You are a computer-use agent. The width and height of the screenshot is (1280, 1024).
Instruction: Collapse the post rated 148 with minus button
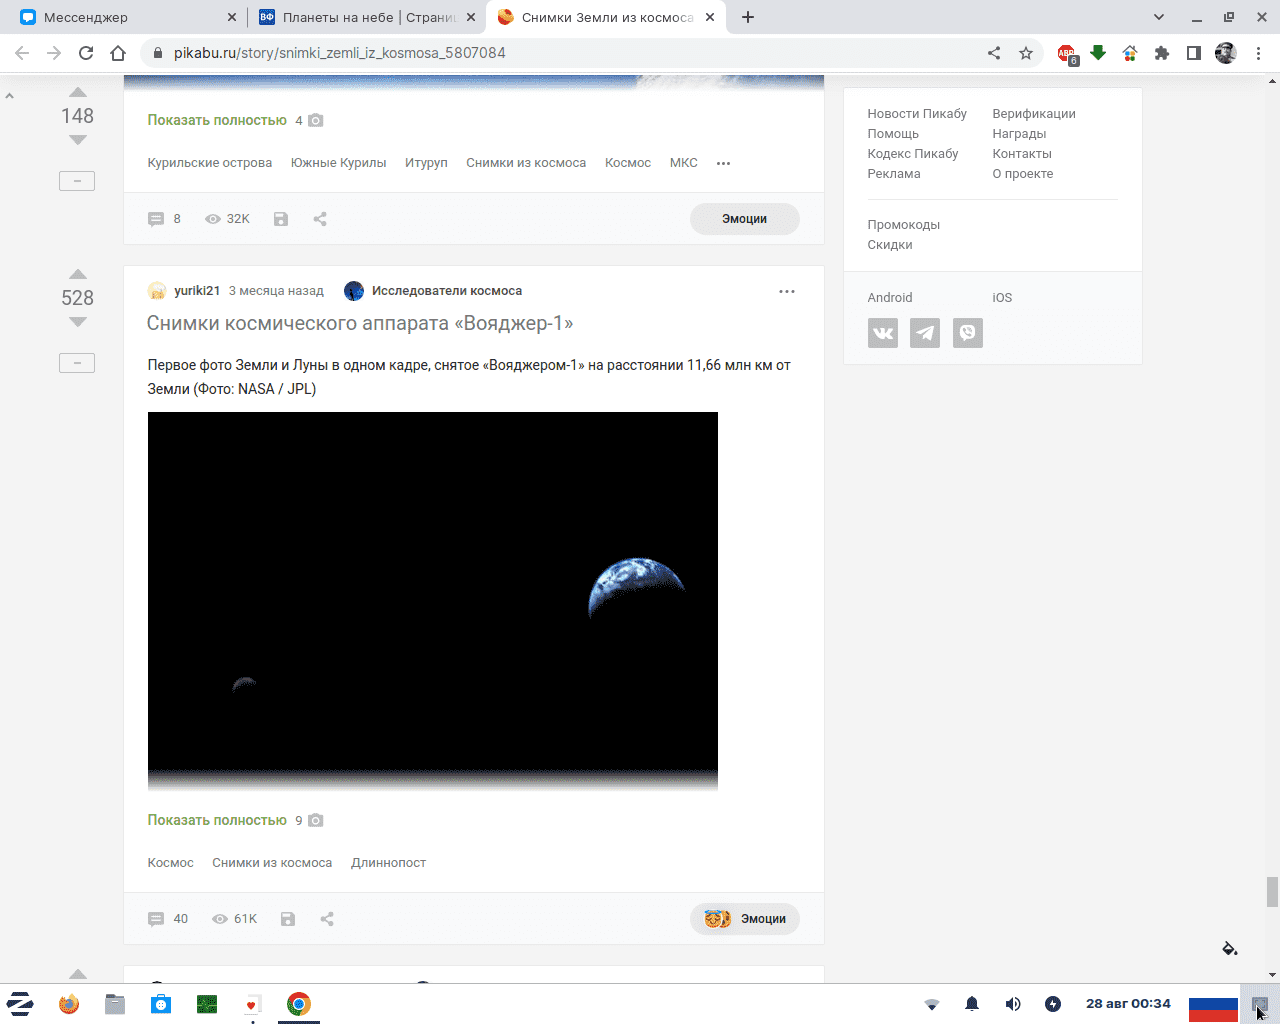tap(77, 181)
